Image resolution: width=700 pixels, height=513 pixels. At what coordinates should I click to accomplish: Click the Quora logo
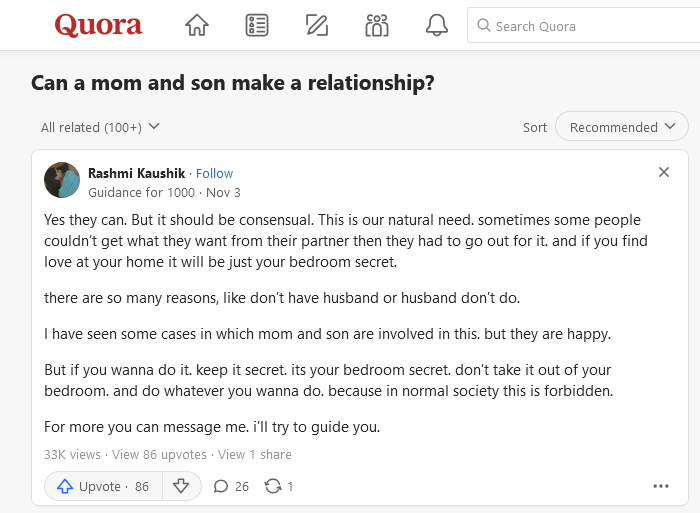click(98, 26)
